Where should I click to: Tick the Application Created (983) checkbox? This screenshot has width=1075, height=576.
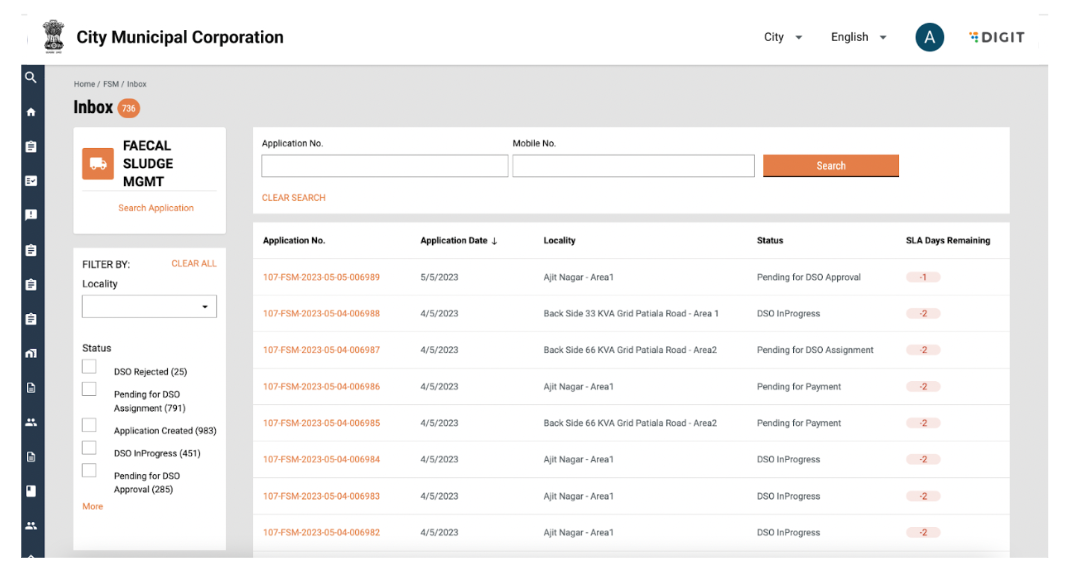[x=90, y=426]
